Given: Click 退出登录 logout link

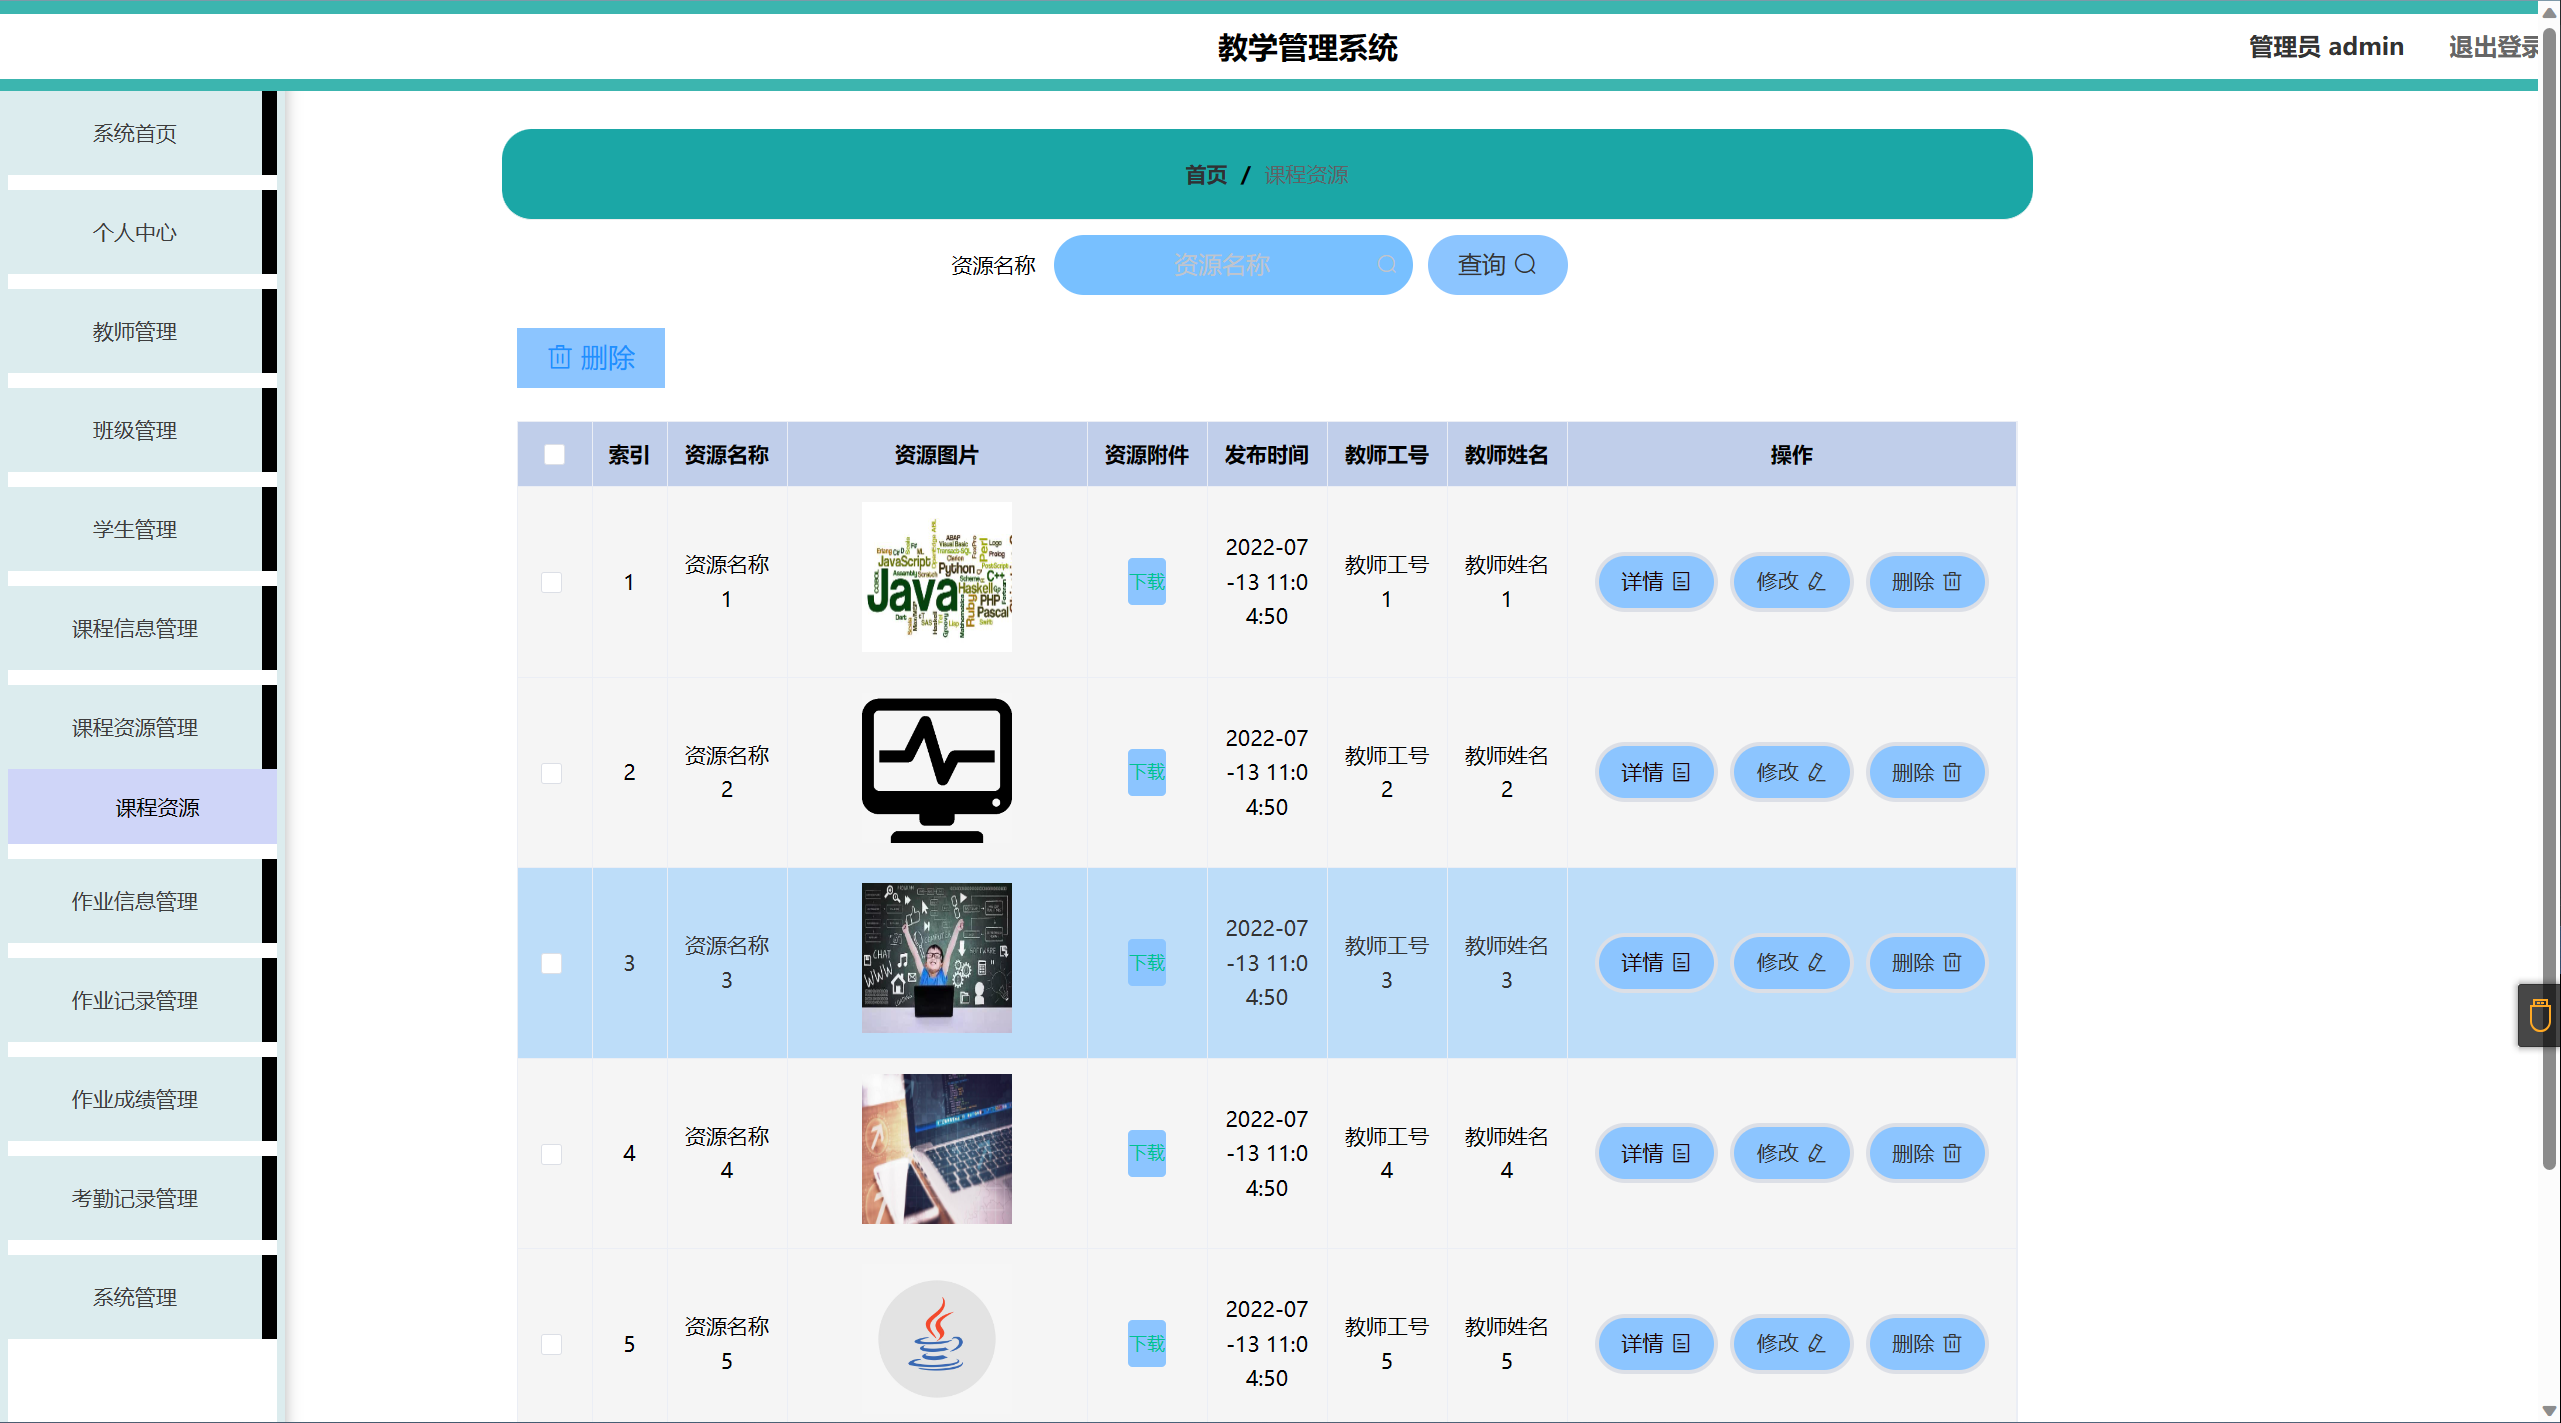Looking at the screenshot, I should point(2492,47).
